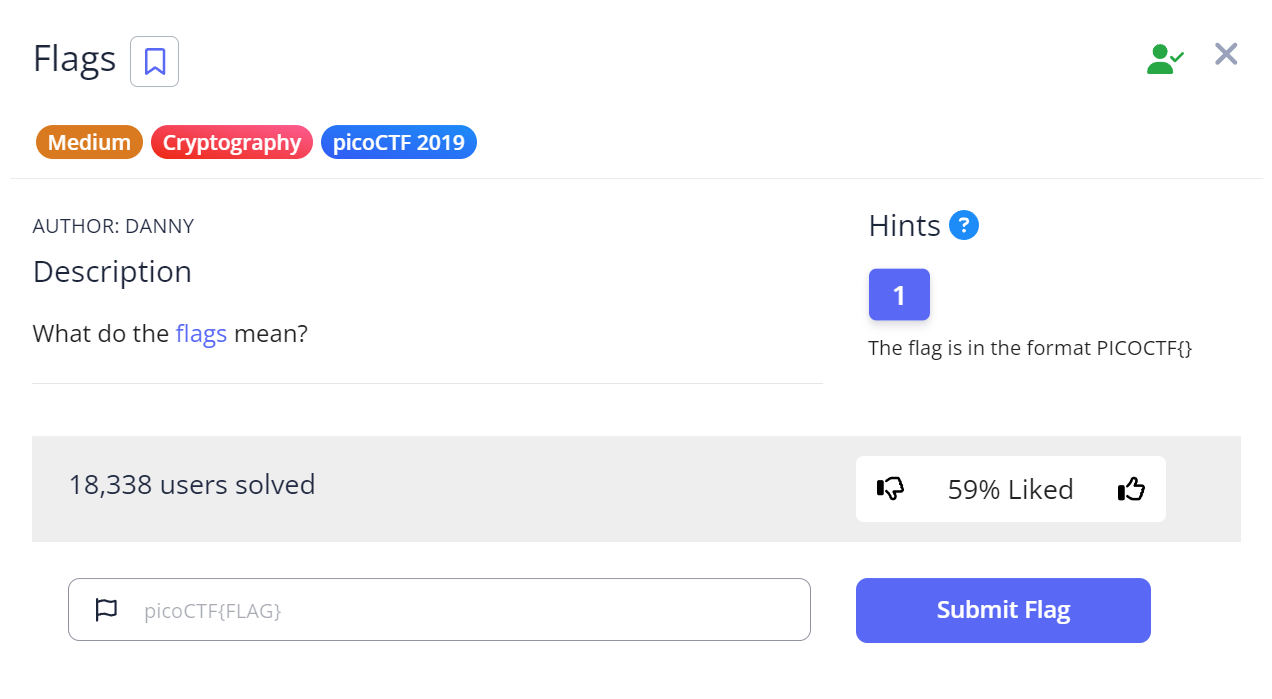
Task: Select the Medium difficulty tag
Action: coord(89,143)
